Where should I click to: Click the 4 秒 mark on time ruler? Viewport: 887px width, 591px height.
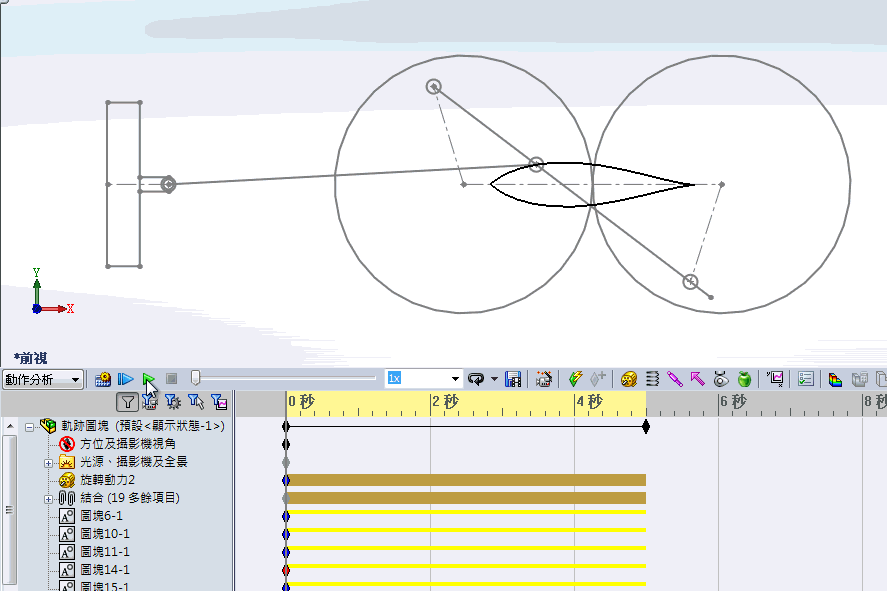(x=589, y=402)
